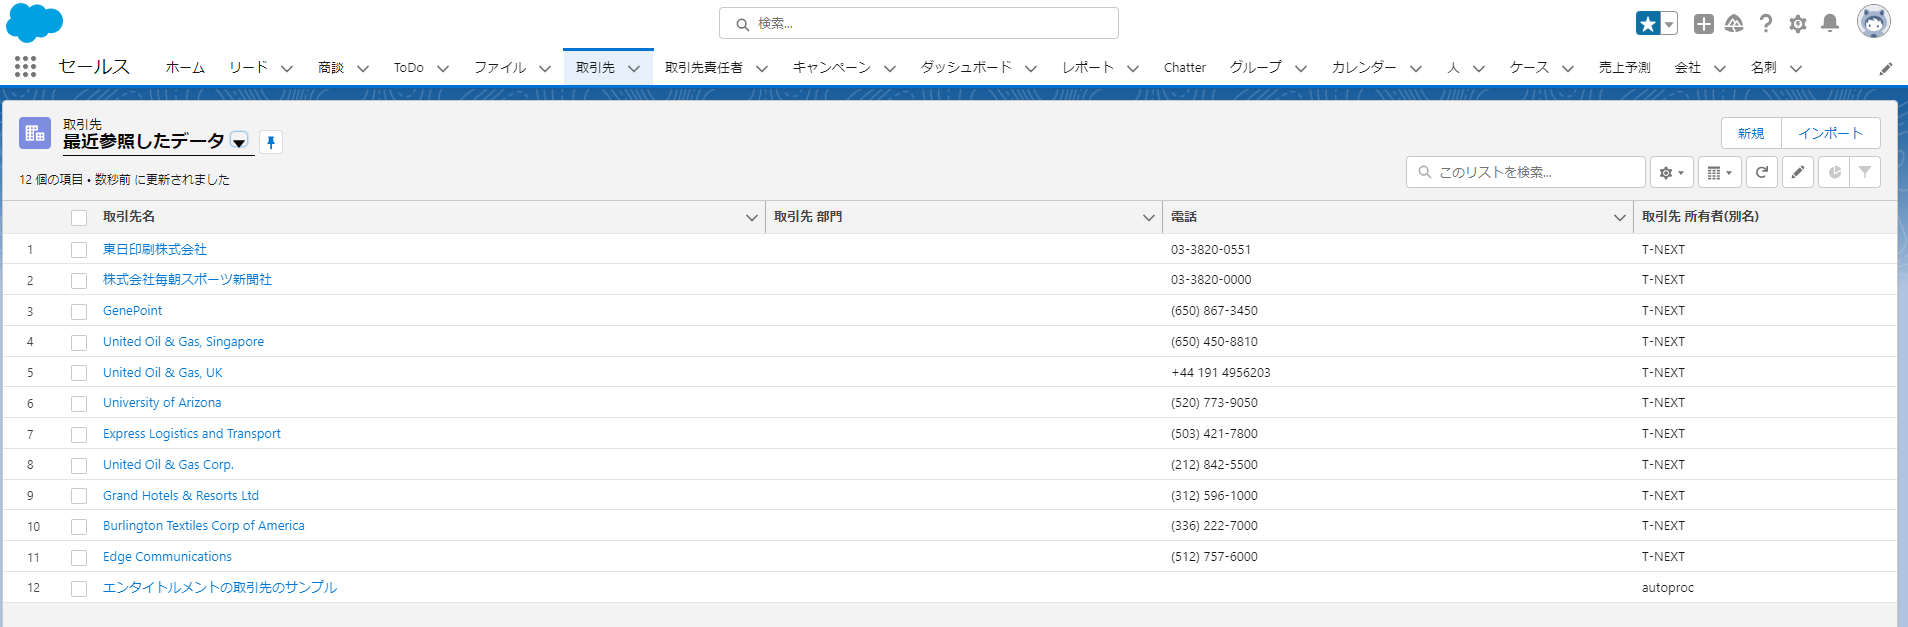
Task: Click owner alias autoproc
Action: [x=1668, y=588]
